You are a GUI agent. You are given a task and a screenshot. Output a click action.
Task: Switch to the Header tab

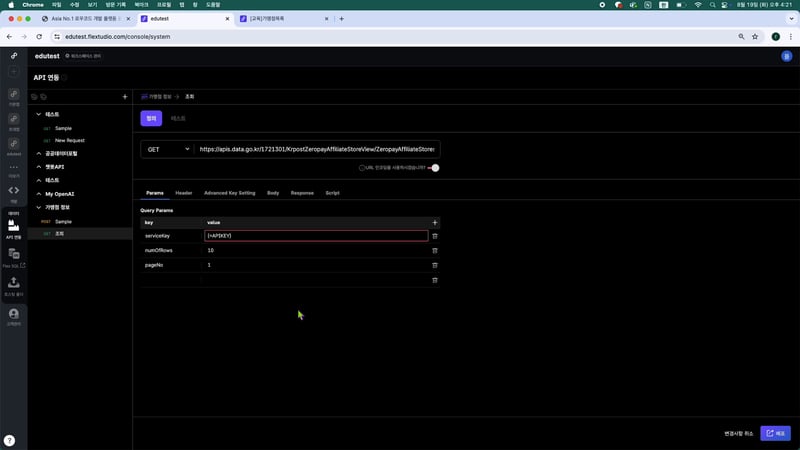pos(183,192)
